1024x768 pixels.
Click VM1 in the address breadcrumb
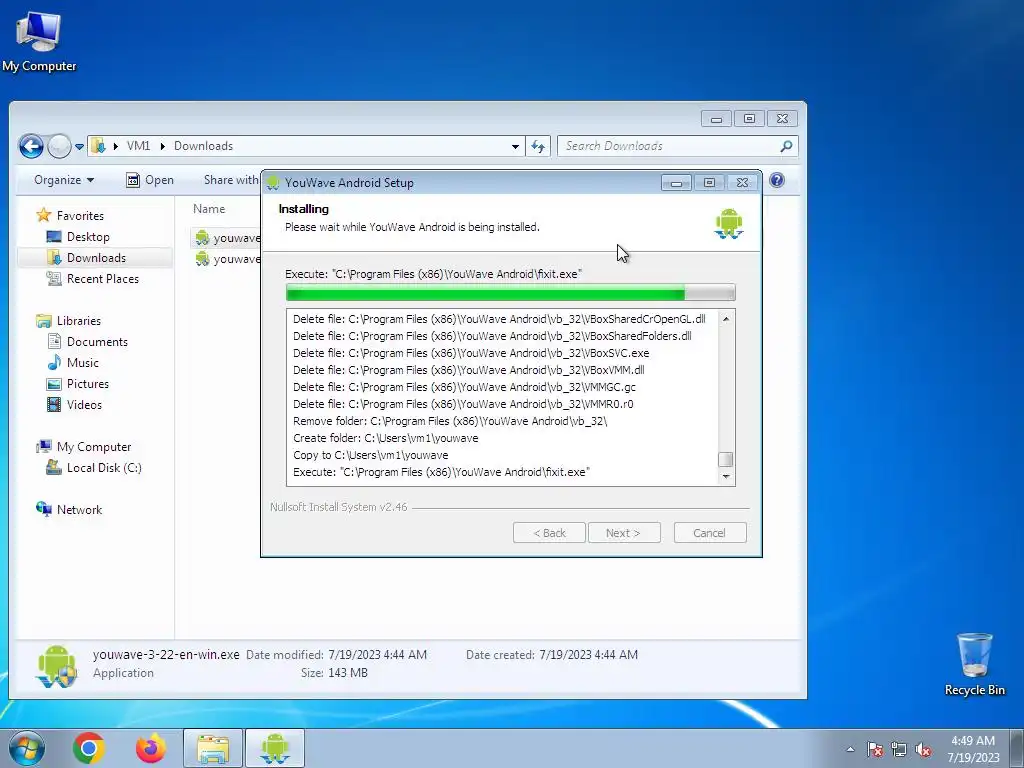[138, 146]
